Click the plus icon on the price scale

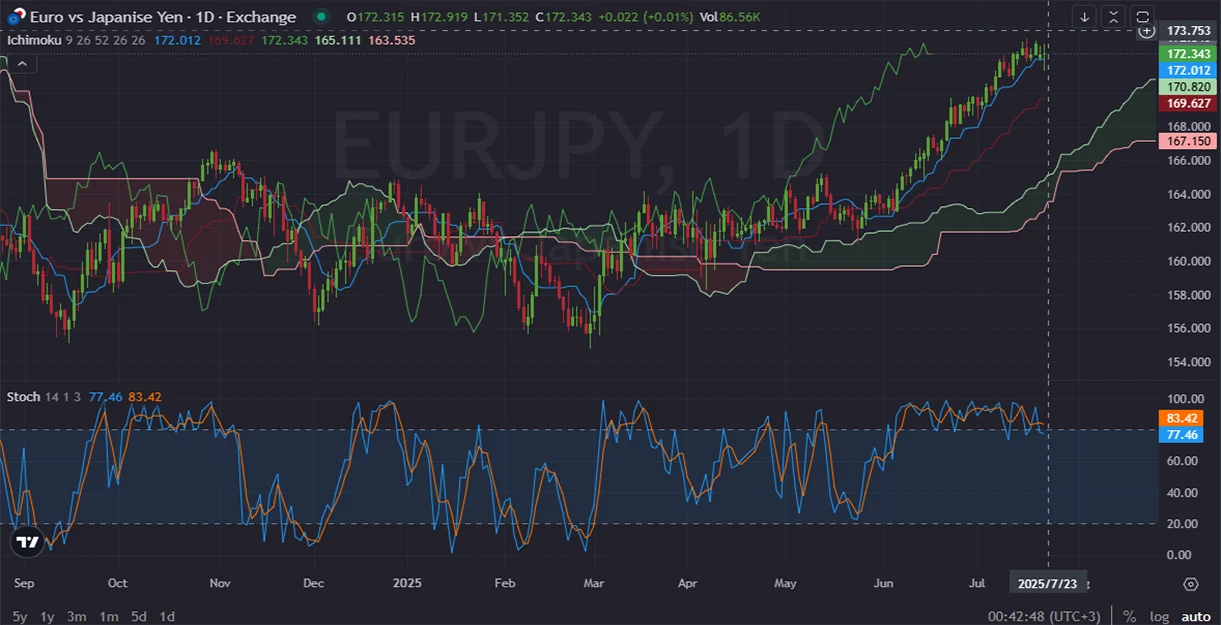[1148, 31]
